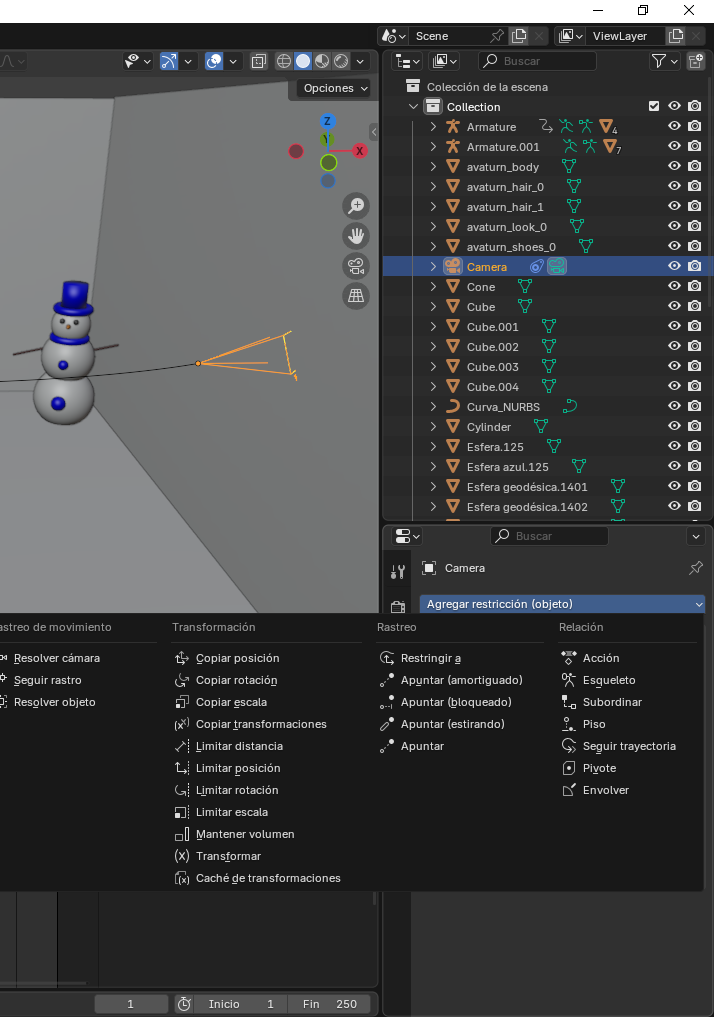
Task: Click the pan view hand icon
Action: 356,235
